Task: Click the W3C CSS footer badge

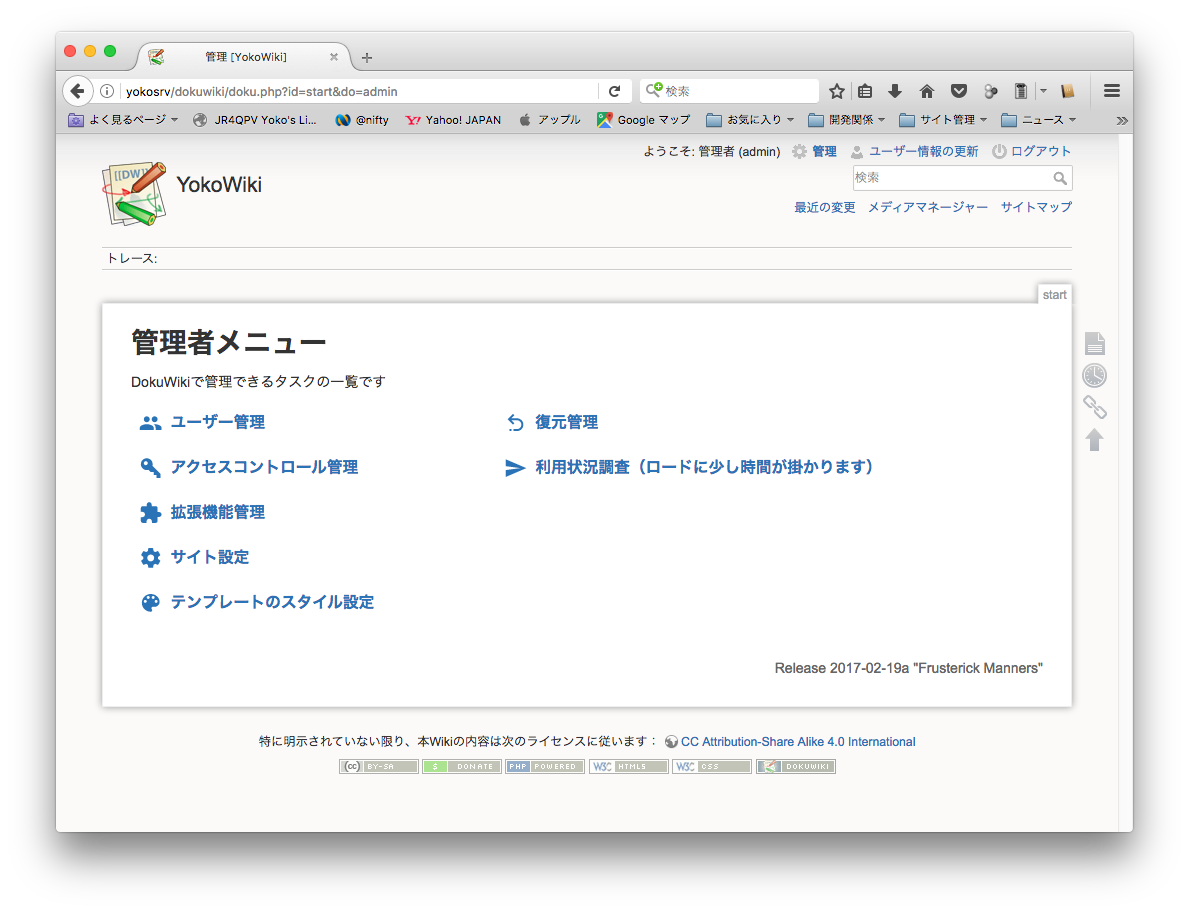Action: (x=712, y=766)
